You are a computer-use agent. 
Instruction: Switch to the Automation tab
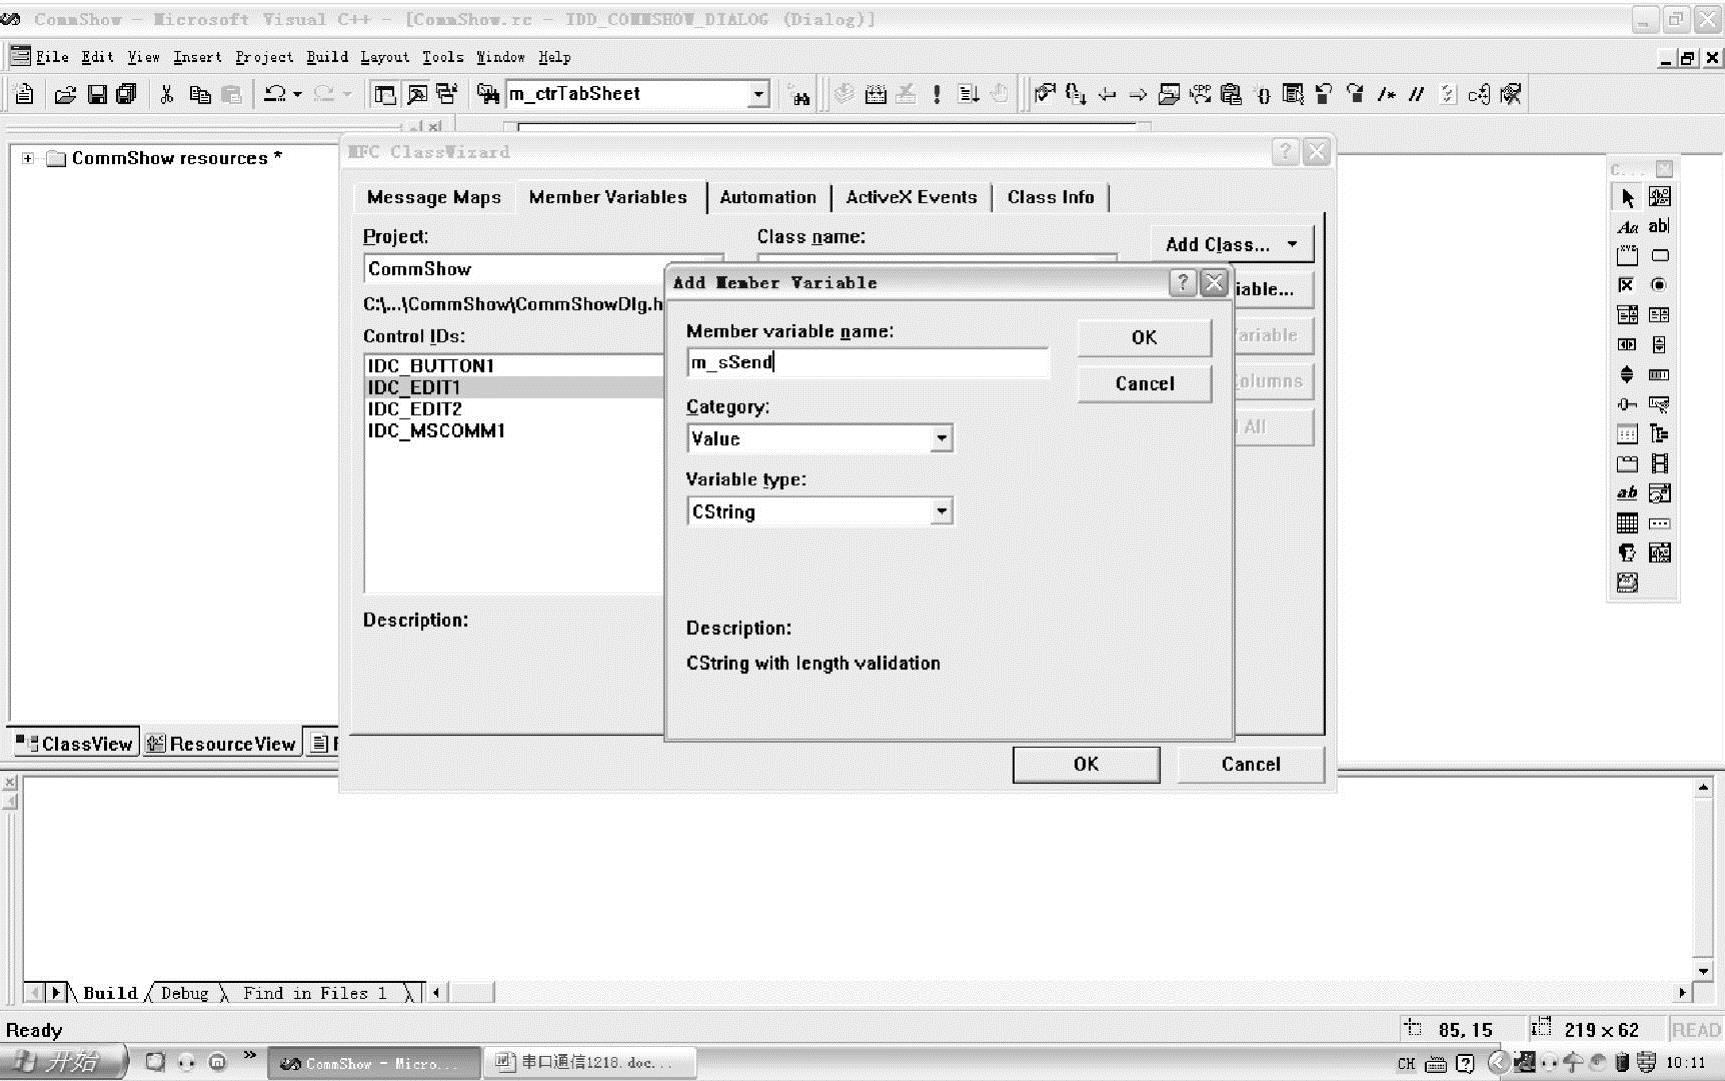click(x=768, y=197)
